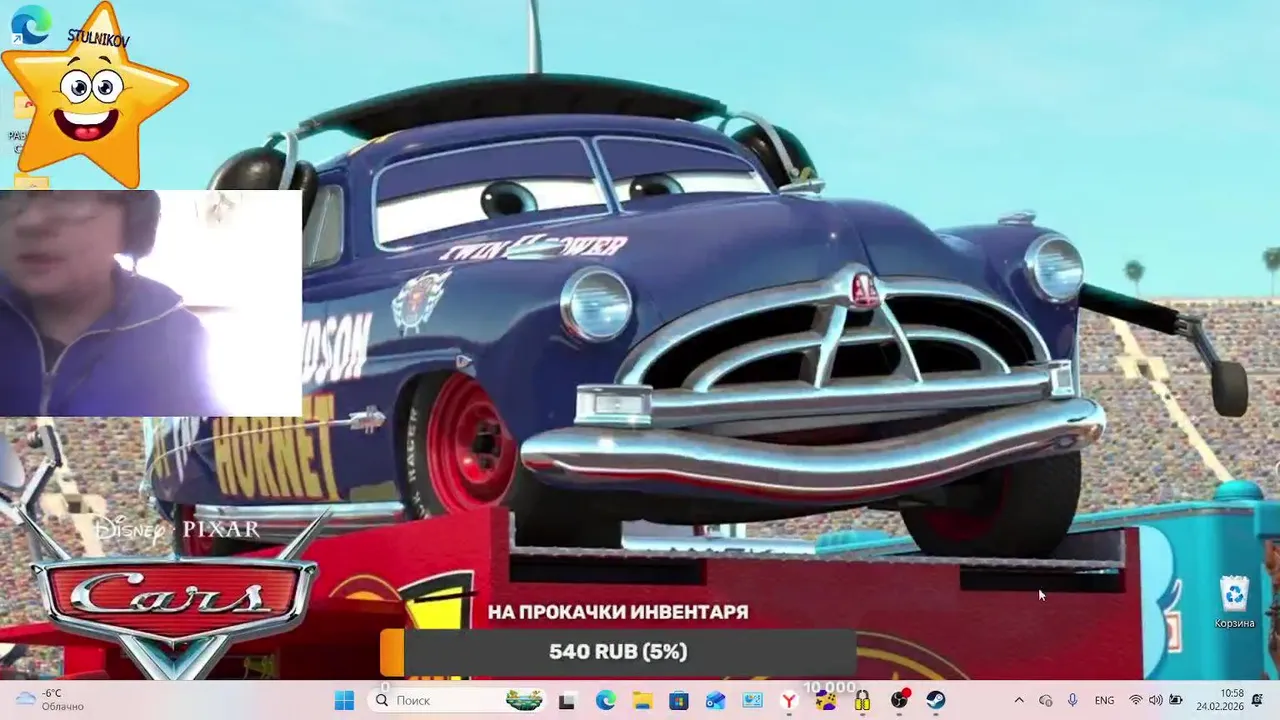Open Steam from the taskbar
The width and height of the screenshot is (1280, 720).
click(x=936, y=701)
